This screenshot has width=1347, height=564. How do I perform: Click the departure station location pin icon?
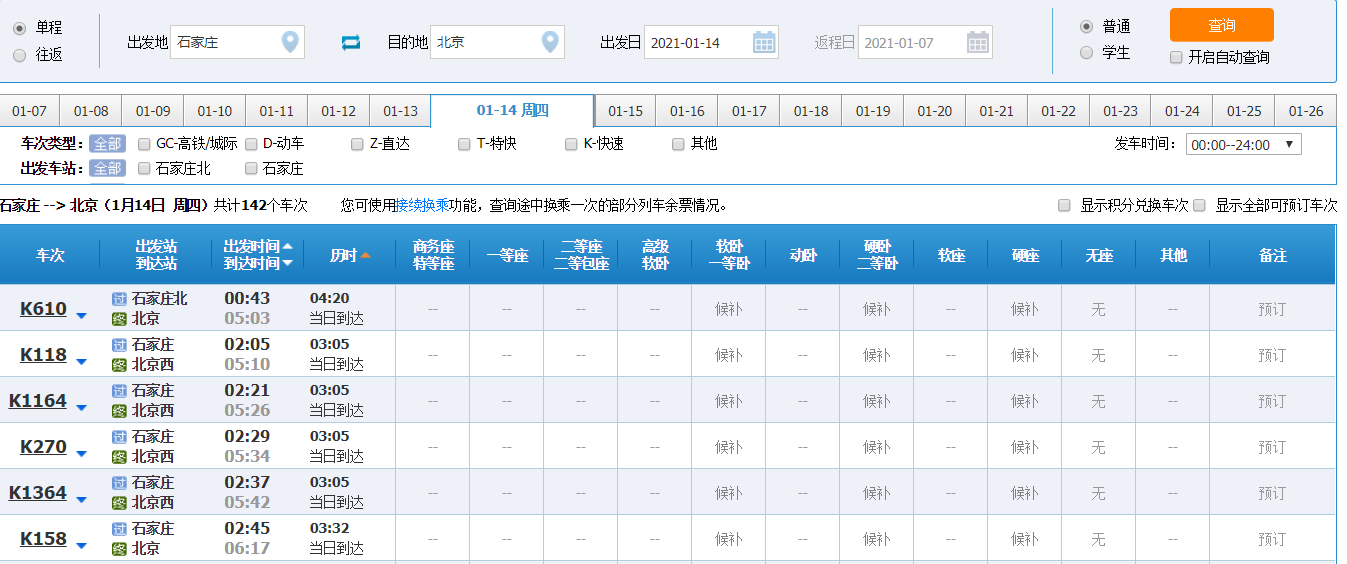(290, 42)
